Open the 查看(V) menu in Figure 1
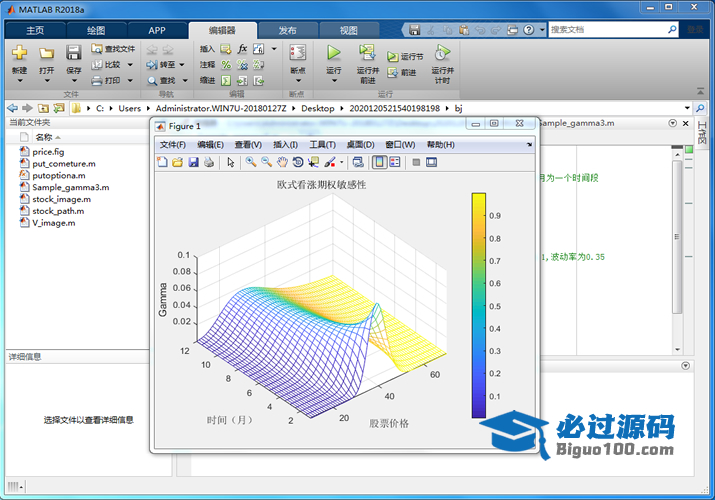 248,145
